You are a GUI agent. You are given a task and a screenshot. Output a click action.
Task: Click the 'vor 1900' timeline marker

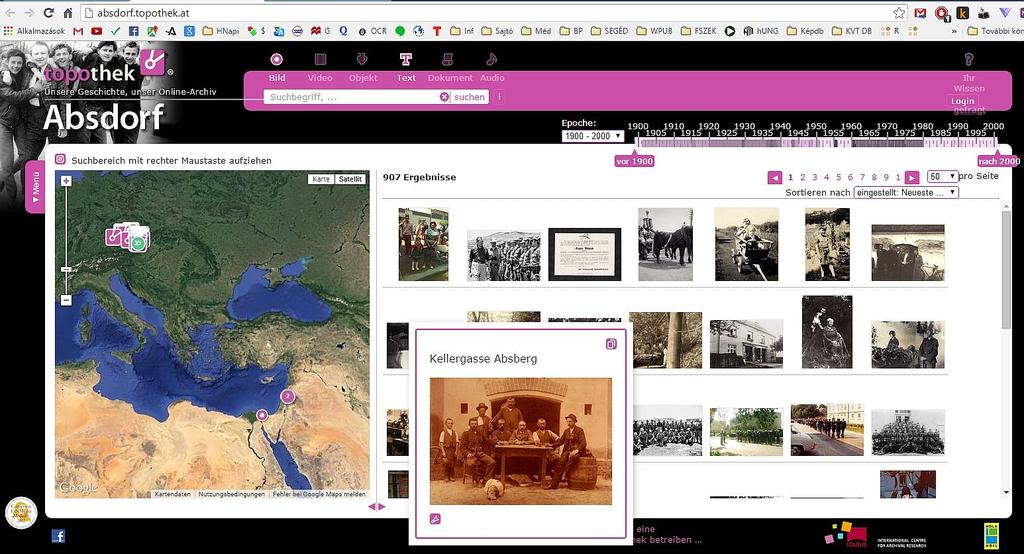point(634,161)
